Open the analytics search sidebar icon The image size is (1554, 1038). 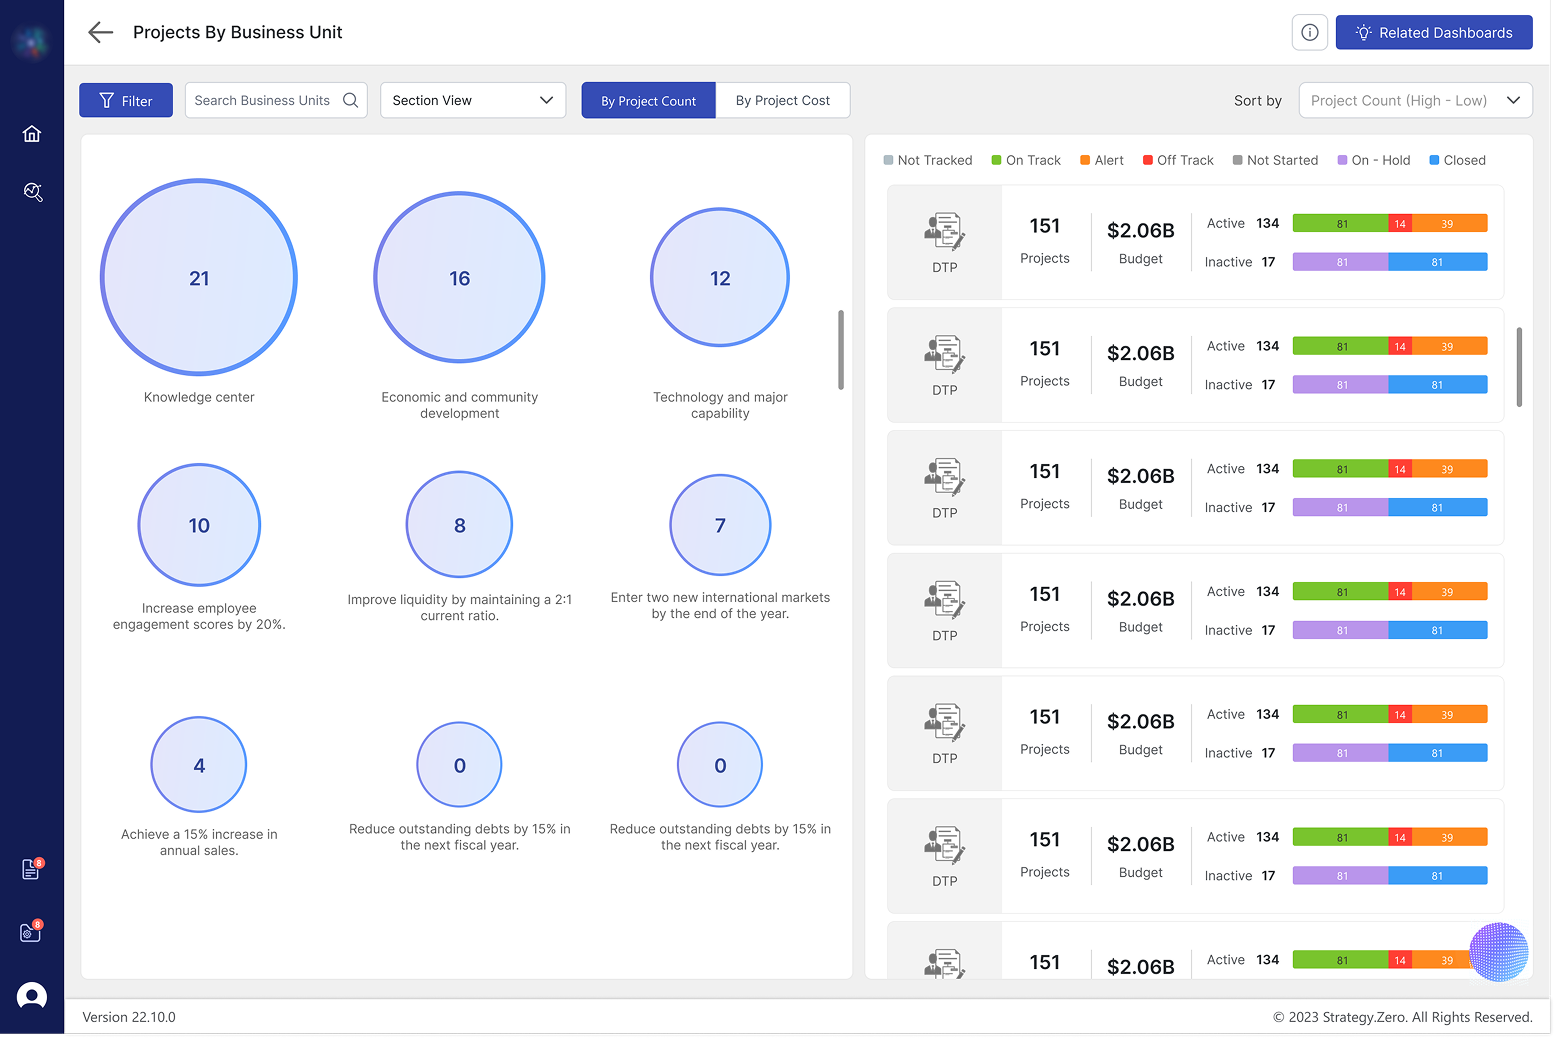click(x=32, y=192)
